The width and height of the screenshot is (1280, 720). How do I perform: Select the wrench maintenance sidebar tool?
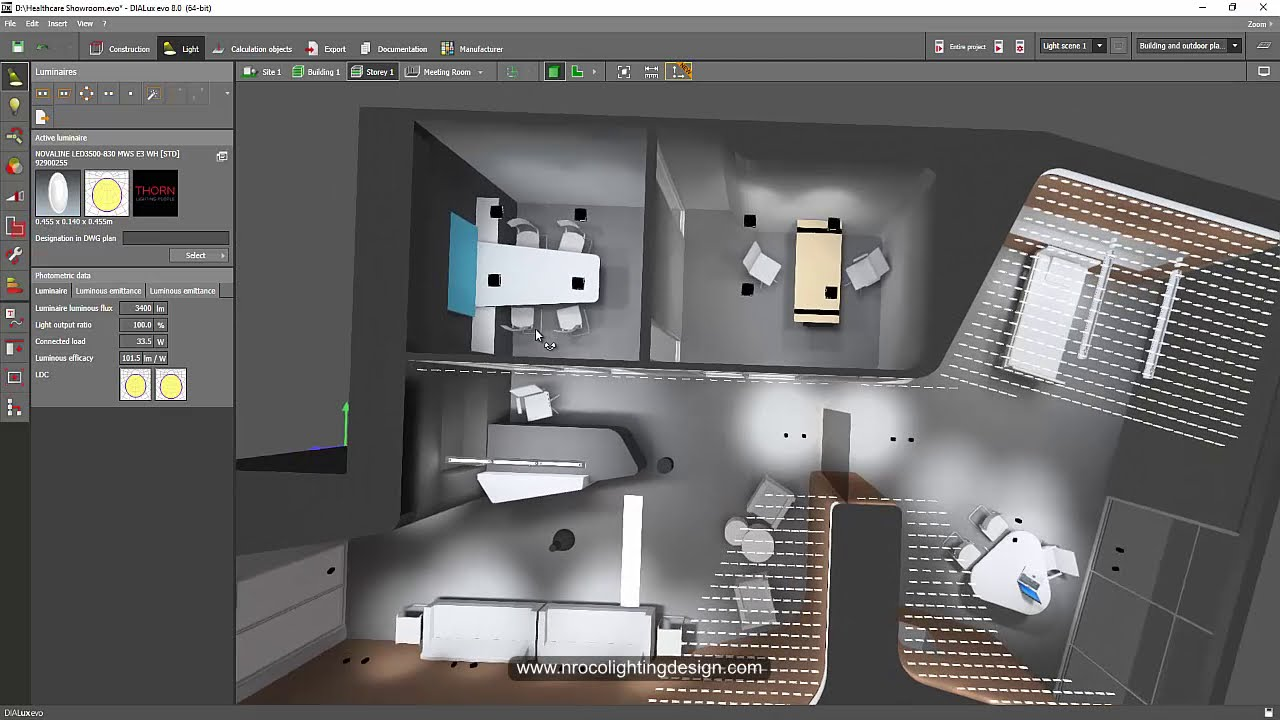pyautogui.click(x=14, y=256)
